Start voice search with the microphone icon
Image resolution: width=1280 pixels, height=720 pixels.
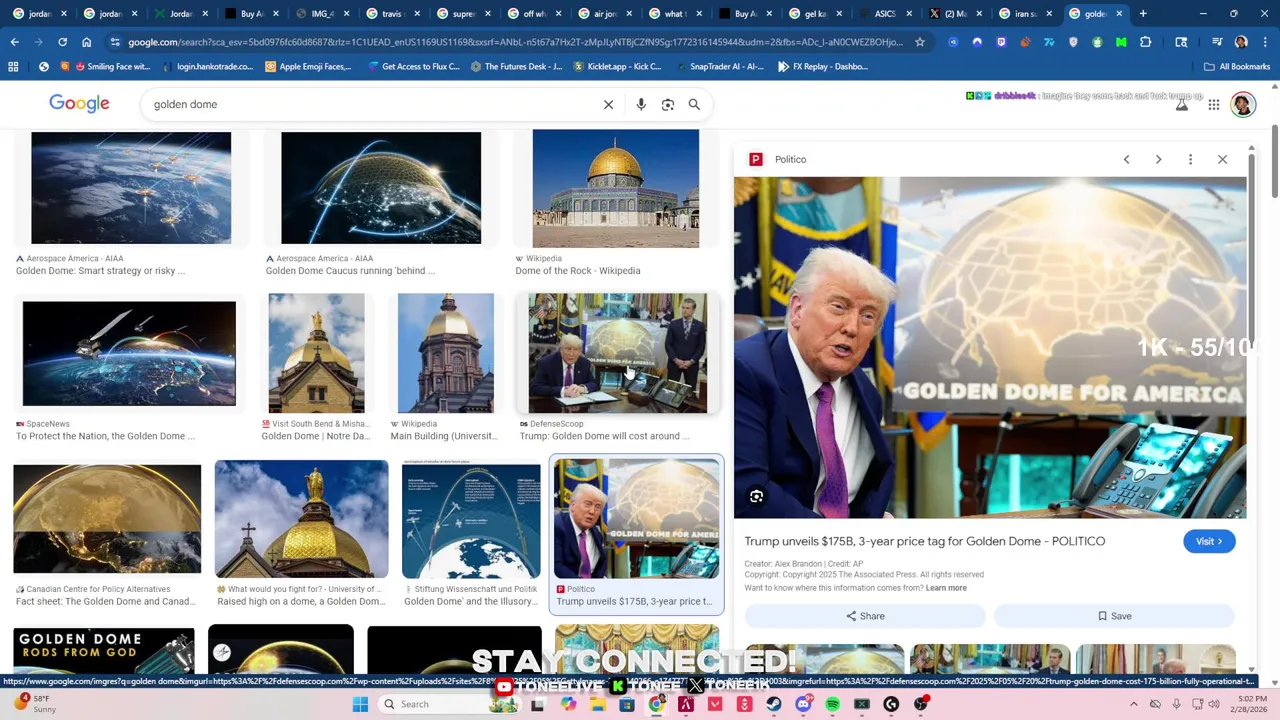pyautogui.click(x=641, y=104)
